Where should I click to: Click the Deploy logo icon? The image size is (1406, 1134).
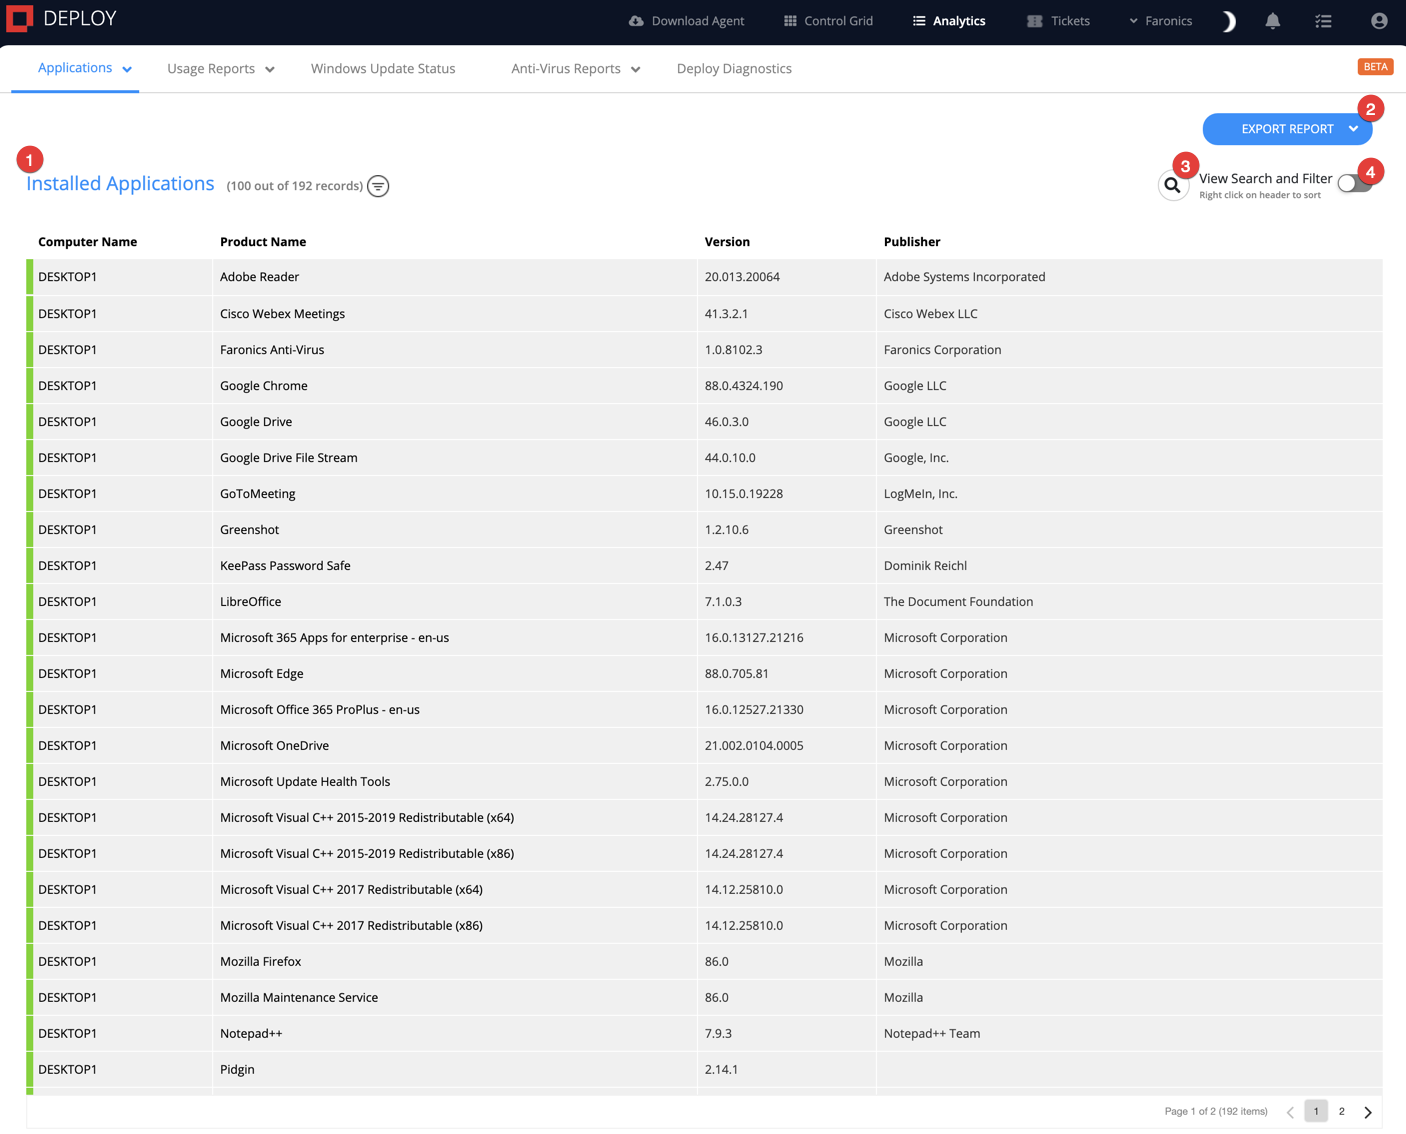pos(20,19)
